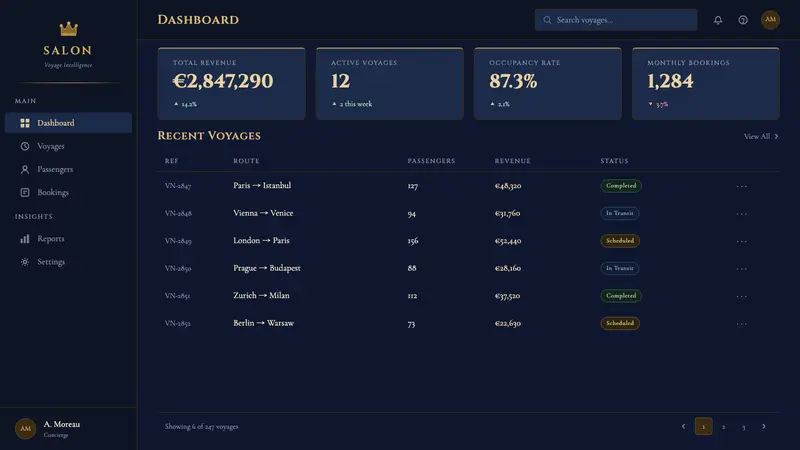Click reference VN-2848
Viewport: 800px width, 450px height.
click(178, 214)
